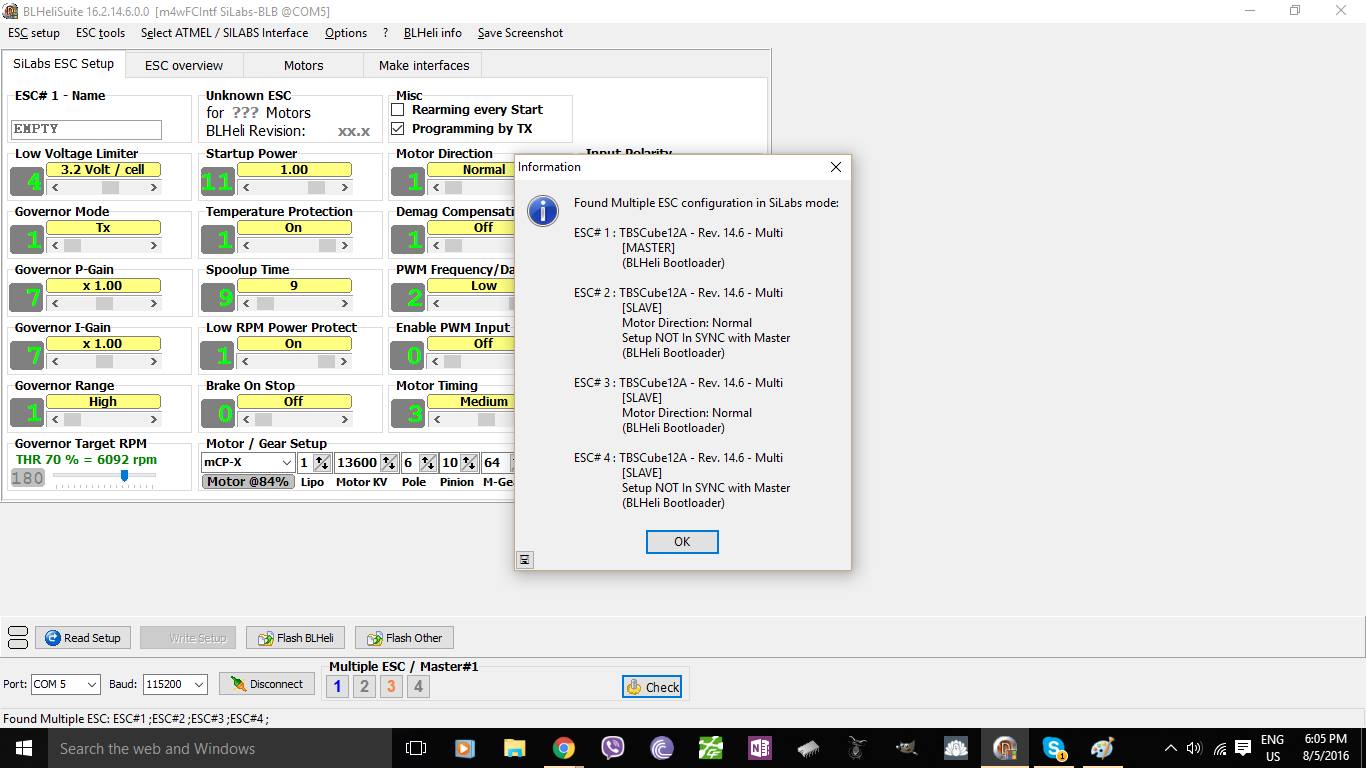The image size is (1366, 768).
Task: Open the ESC tools menu
Action: click(101, 33)
